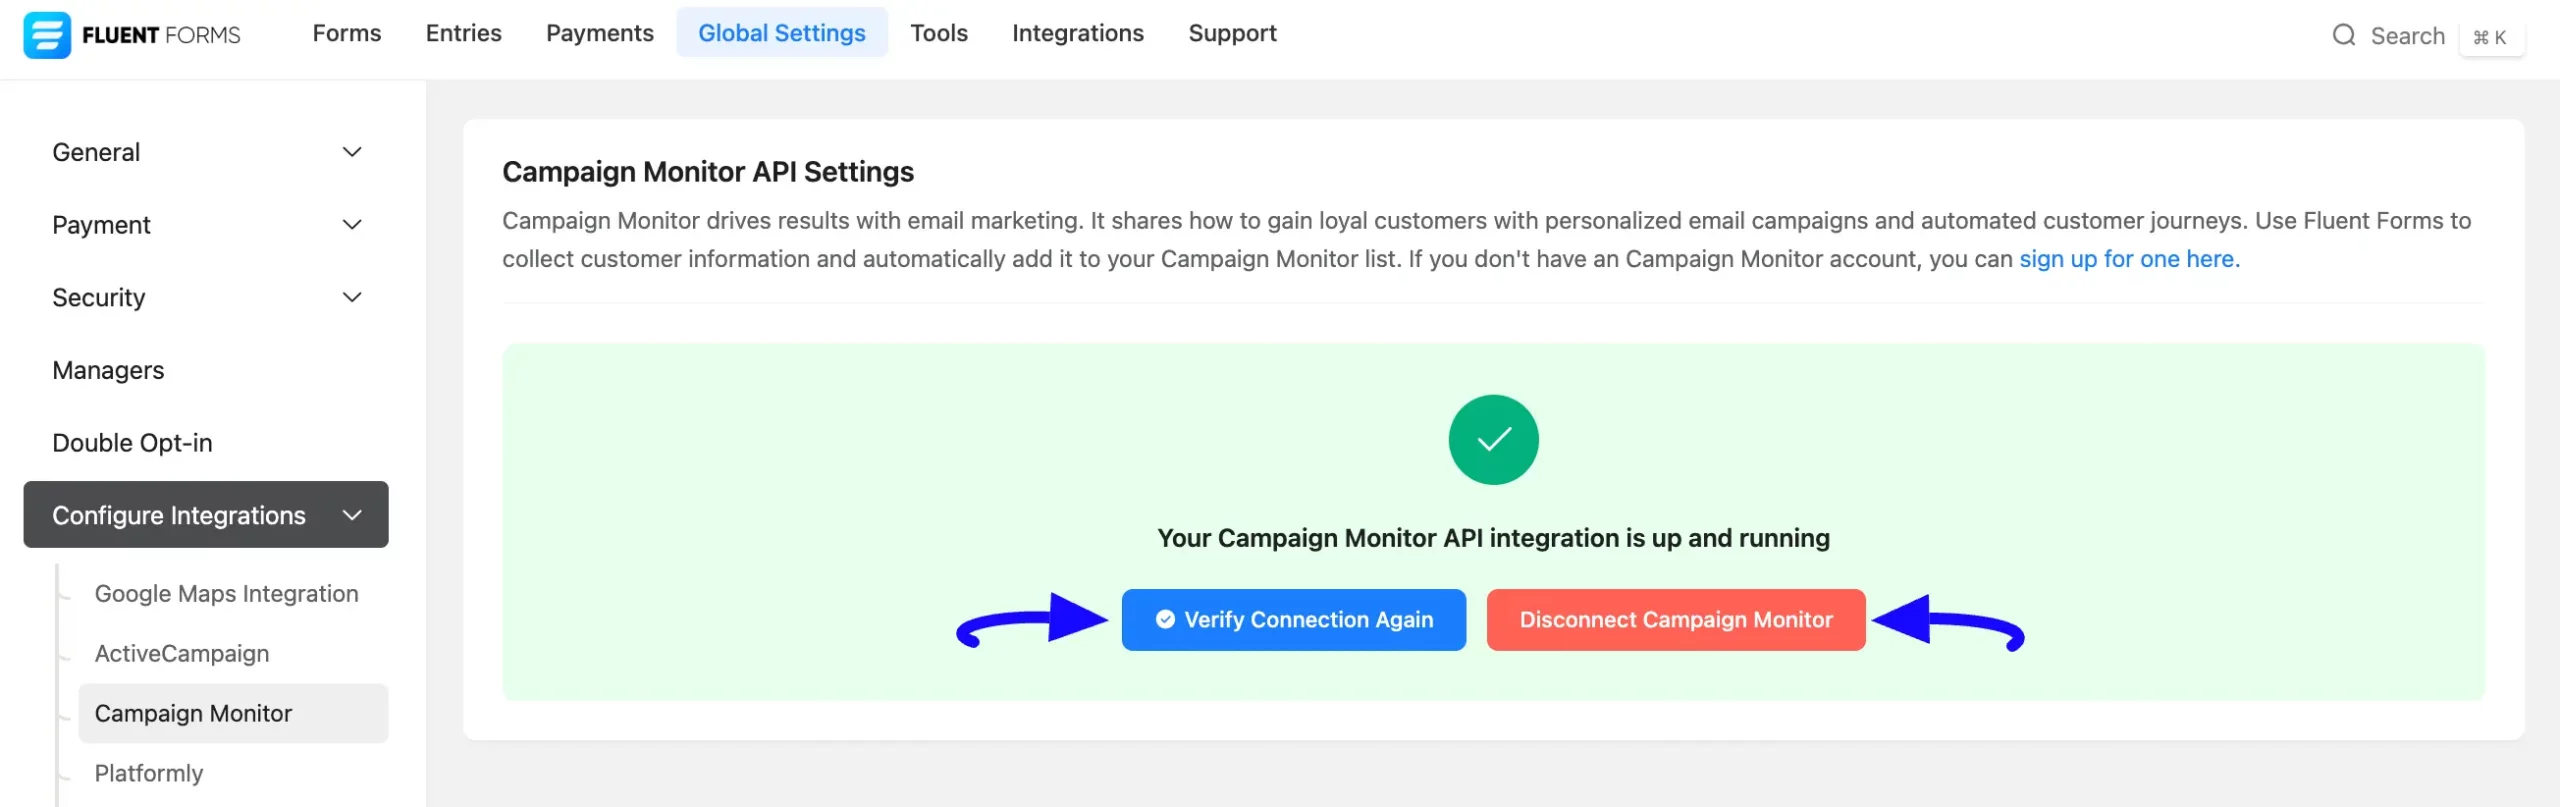Click Verify Connection Again button
The width and height of the screenshot is (2560, 807).
(x=1293, y=620)
